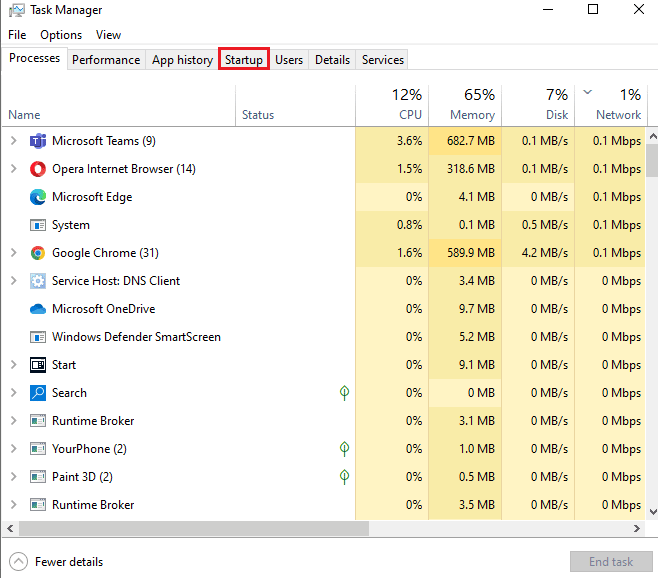
Task: Open the Options menu
Action: pos(61,35)
